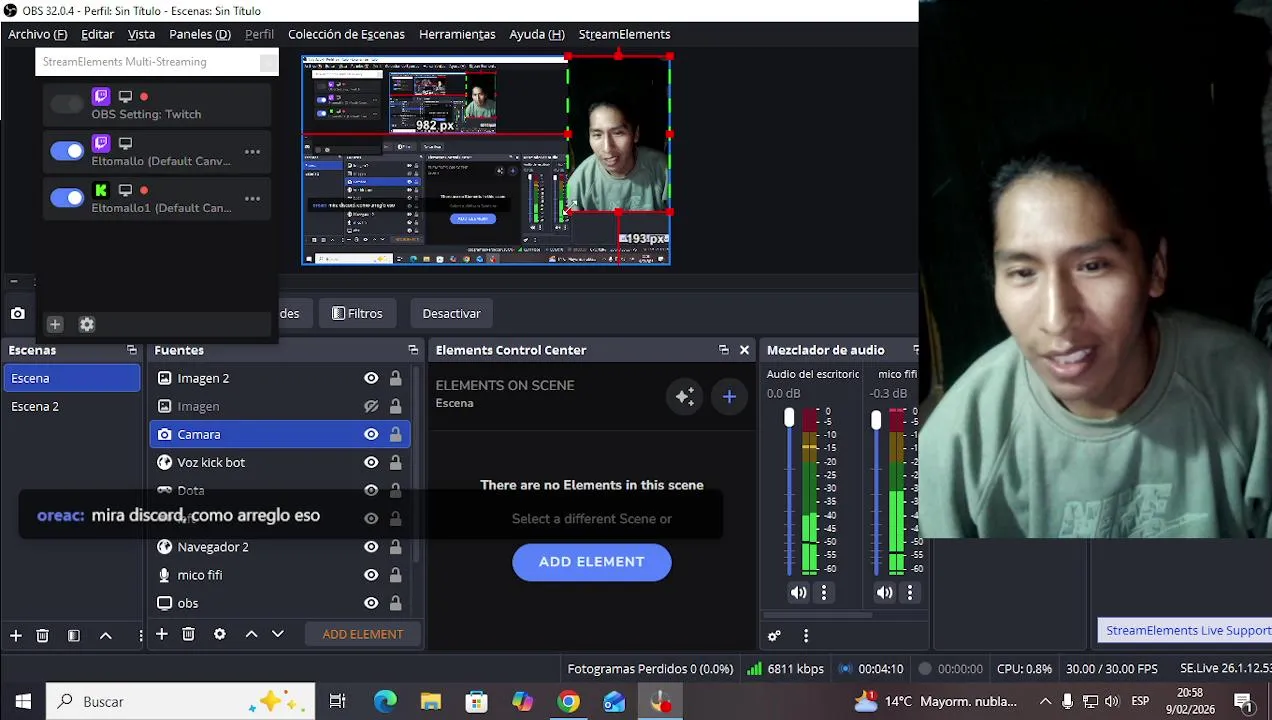
Task: Toggle the Eltomallo1 Kick stream switch
Action: tap(67, 198)
